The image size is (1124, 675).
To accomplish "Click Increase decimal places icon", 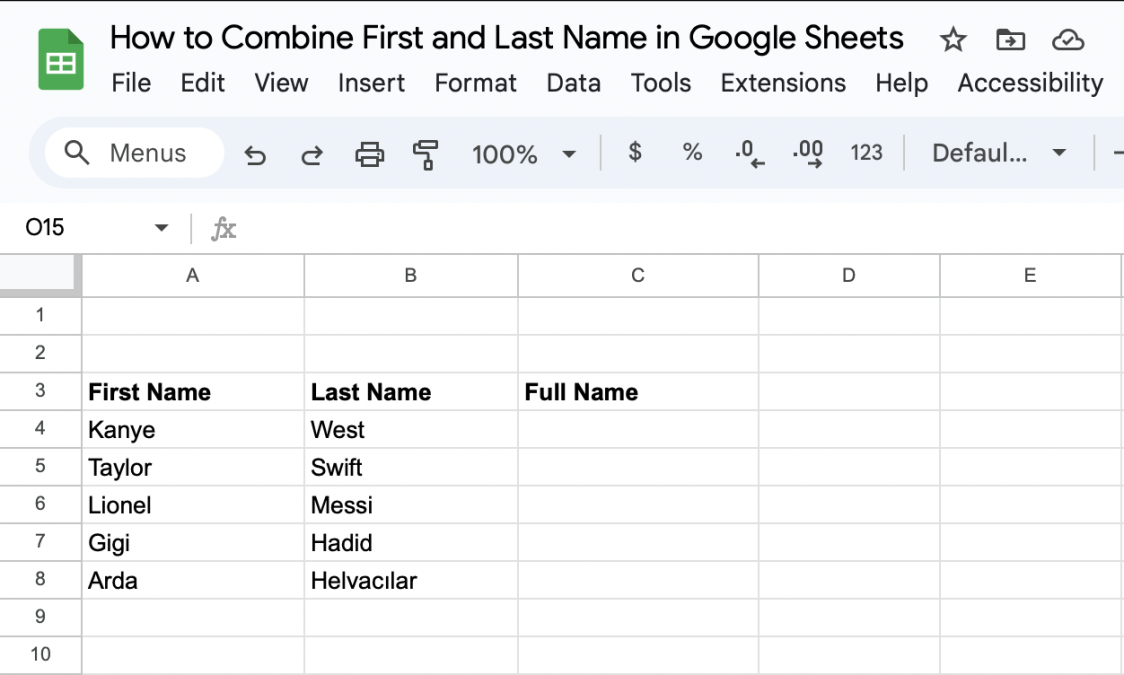I will (806, 153).
